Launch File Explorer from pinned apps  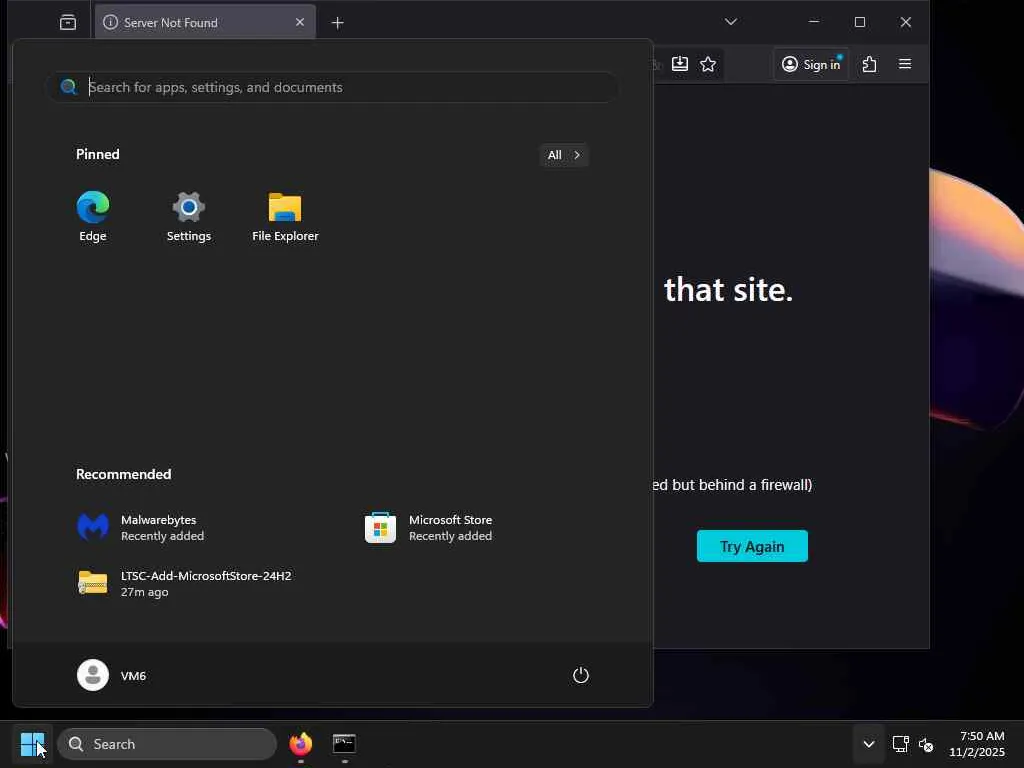click(x=285, y=217)
